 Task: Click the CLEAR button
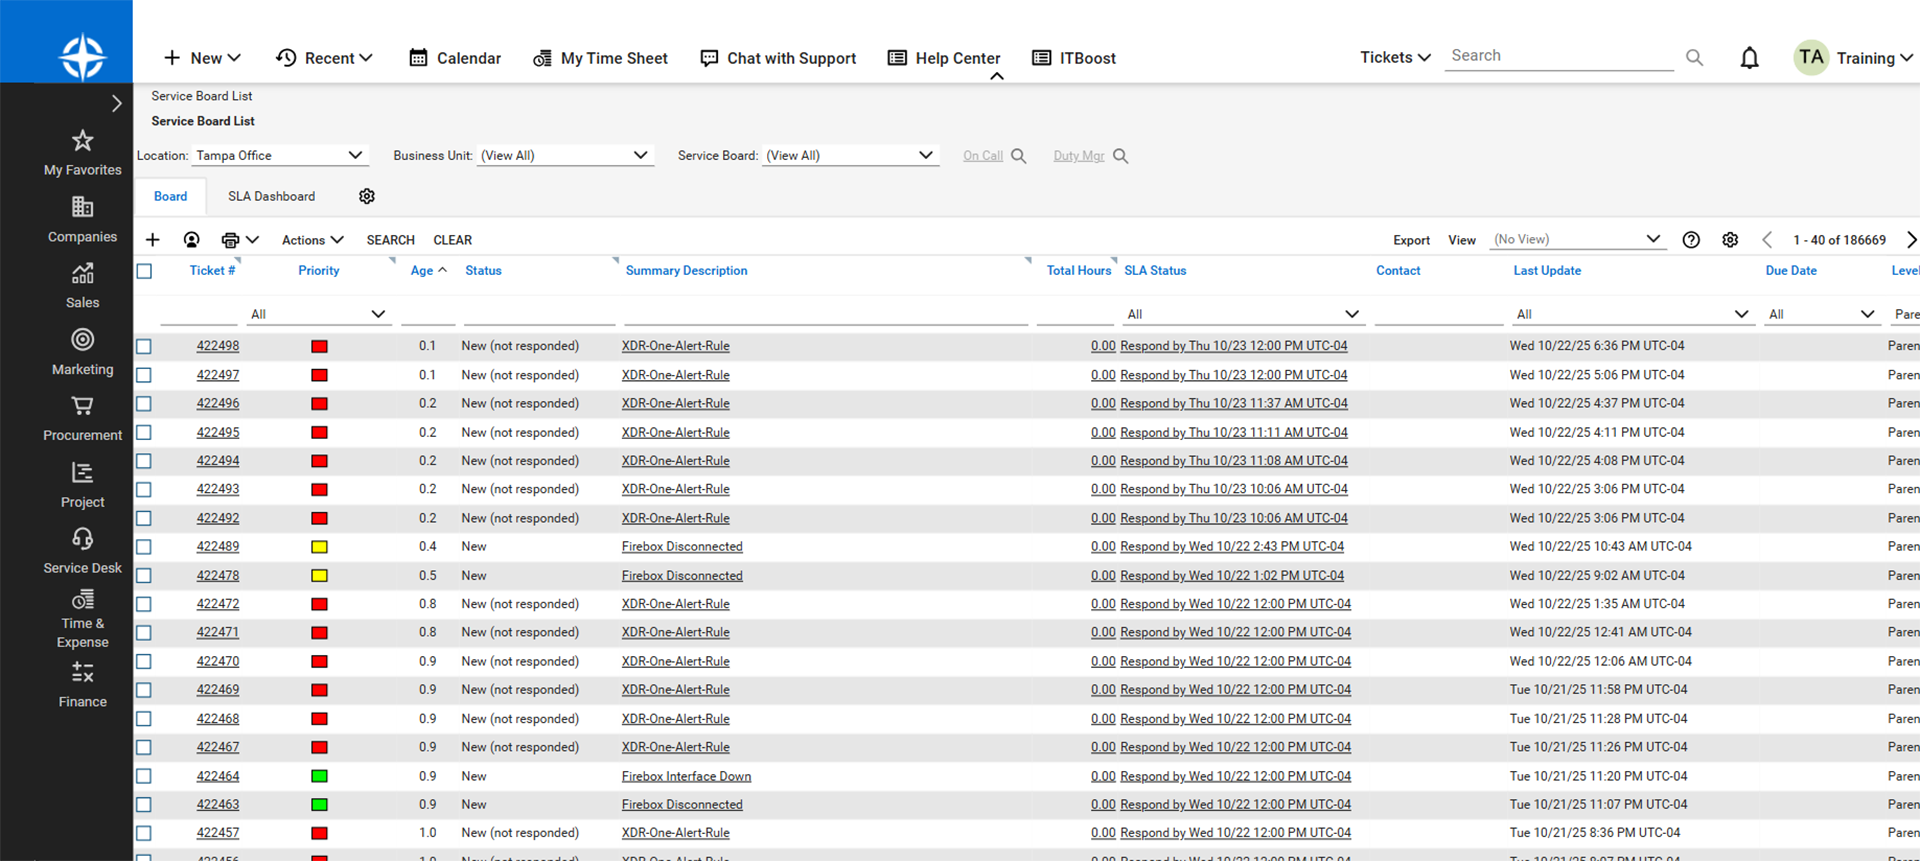(452, 240)
